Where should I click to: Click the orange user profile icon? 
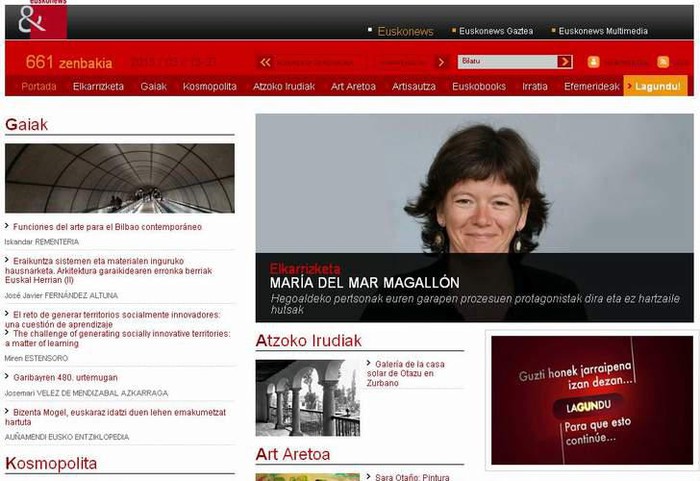(593, 62)
